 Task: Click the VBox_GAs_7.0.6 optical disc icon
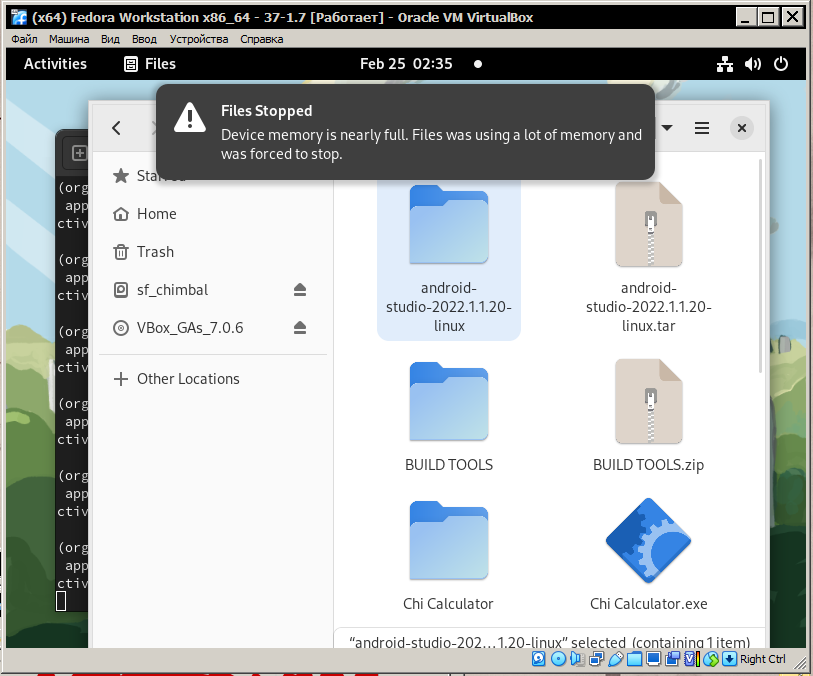(x=121, y=328)
